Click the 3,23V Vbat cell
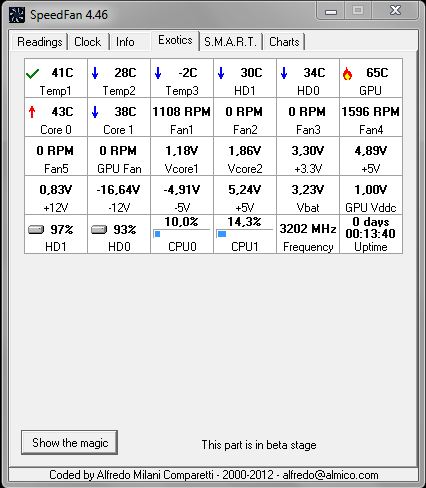 (x=308, y=195)
